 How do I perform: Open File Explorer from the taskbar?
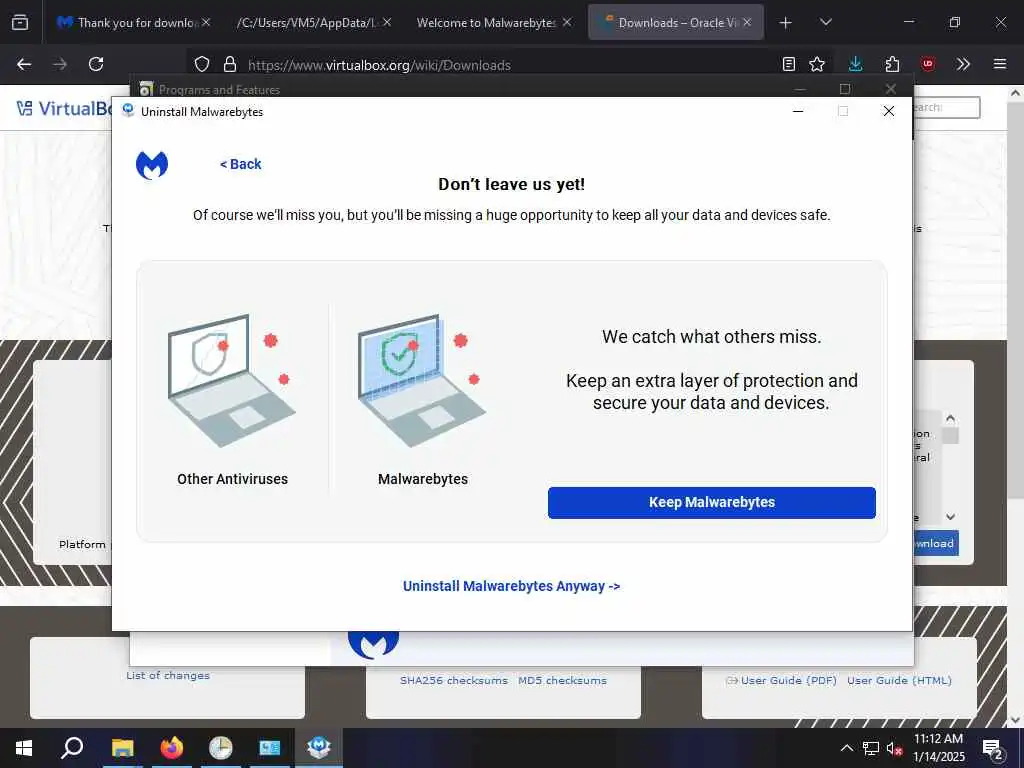(x=122, y=748)
